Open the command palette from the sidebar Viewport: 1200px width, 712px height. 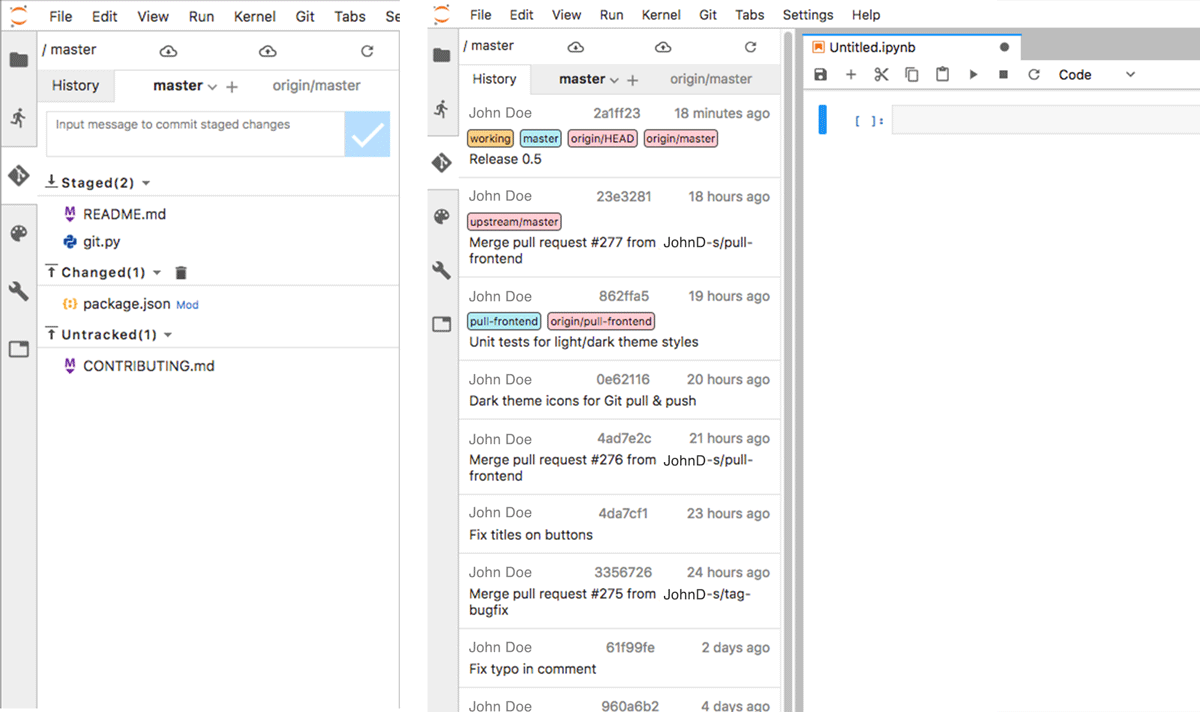[18, 233]
